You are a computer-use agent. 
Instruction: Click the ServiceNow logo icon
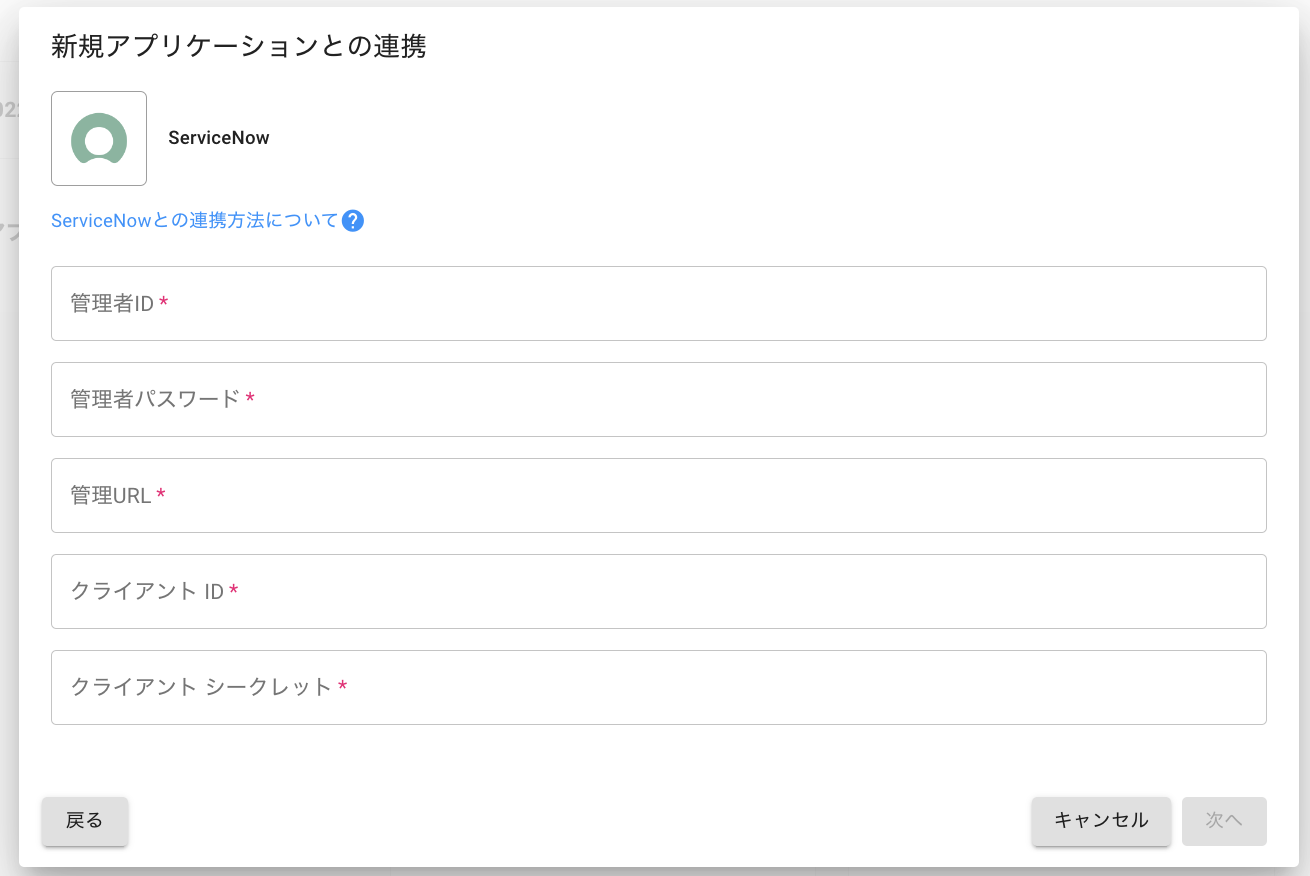pos(99,138)
